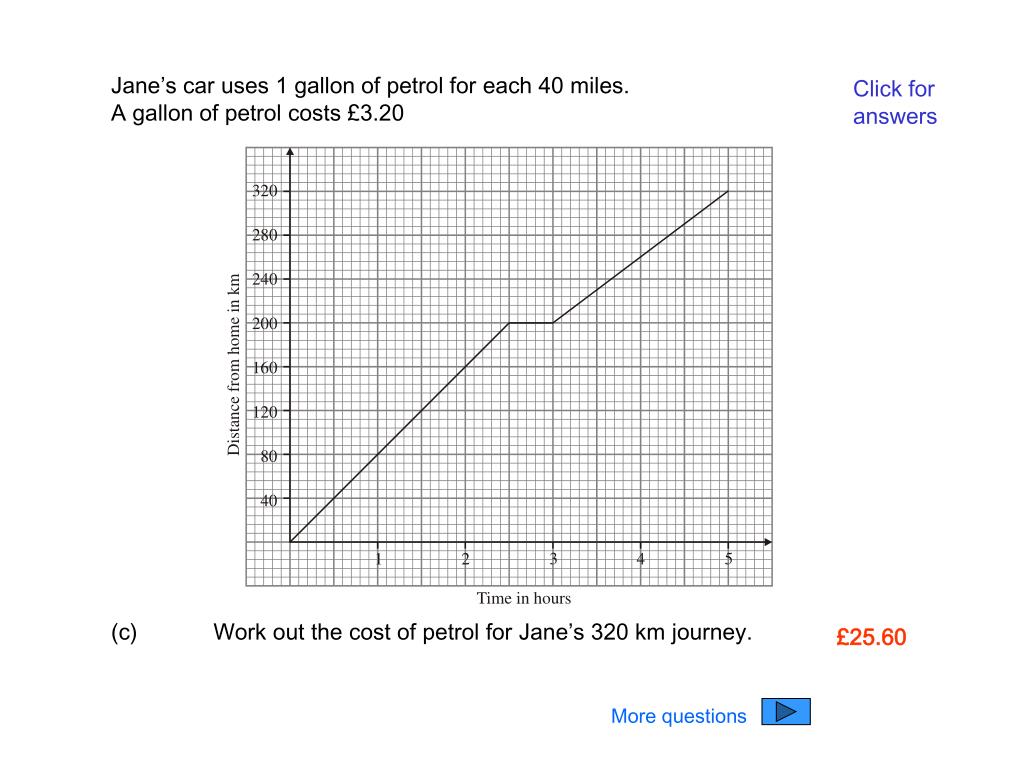
Task: Click the 'Click for answers' text
Action: tap(894, 103)
